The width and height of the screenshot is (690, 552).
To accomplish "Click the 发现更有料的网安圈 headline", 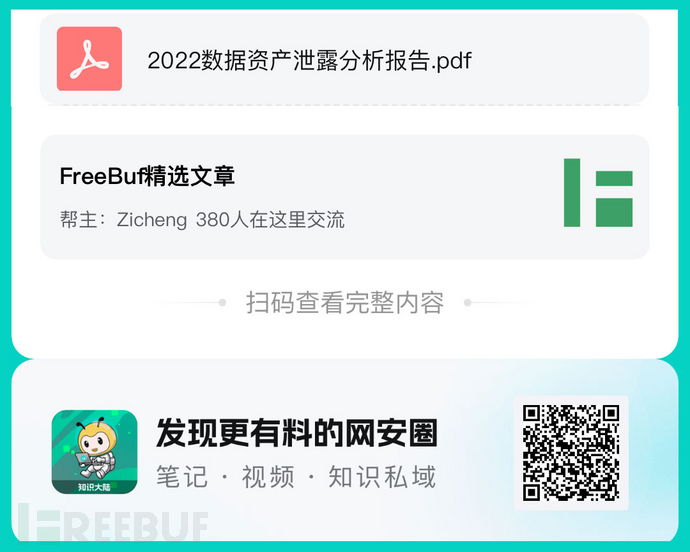I will click(x=297, y=432).
